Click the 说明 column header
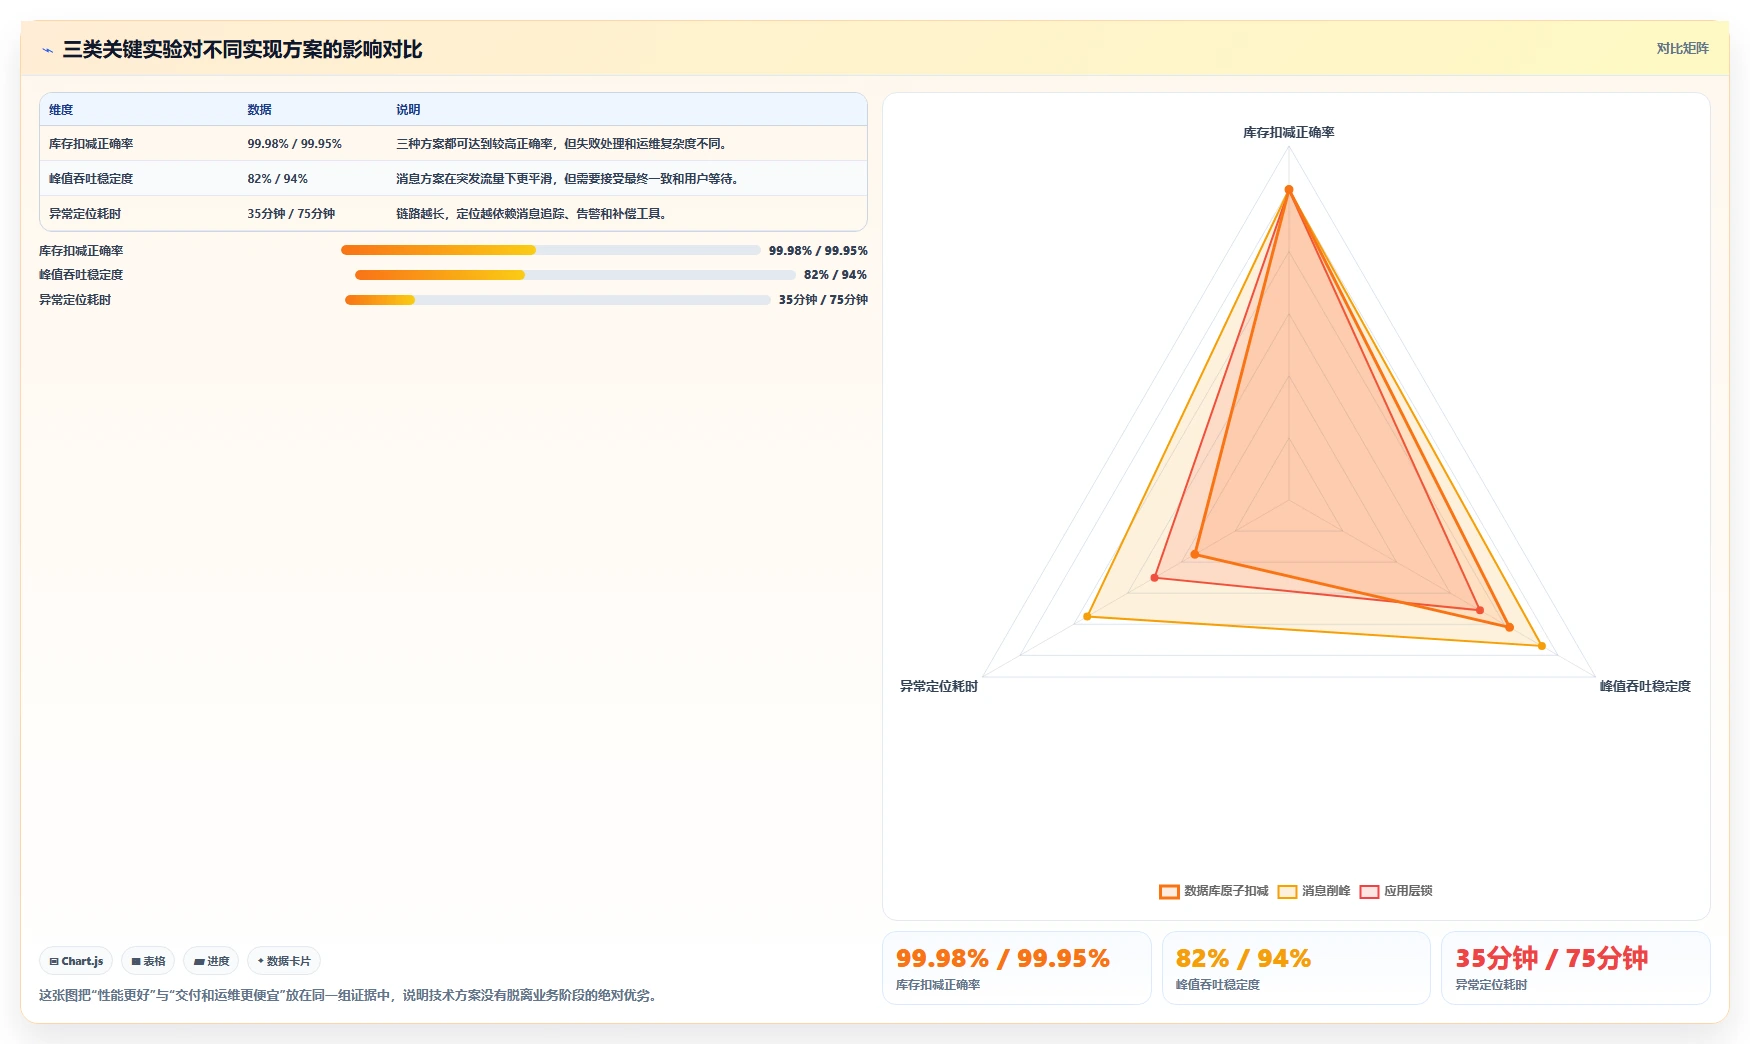 408,110
